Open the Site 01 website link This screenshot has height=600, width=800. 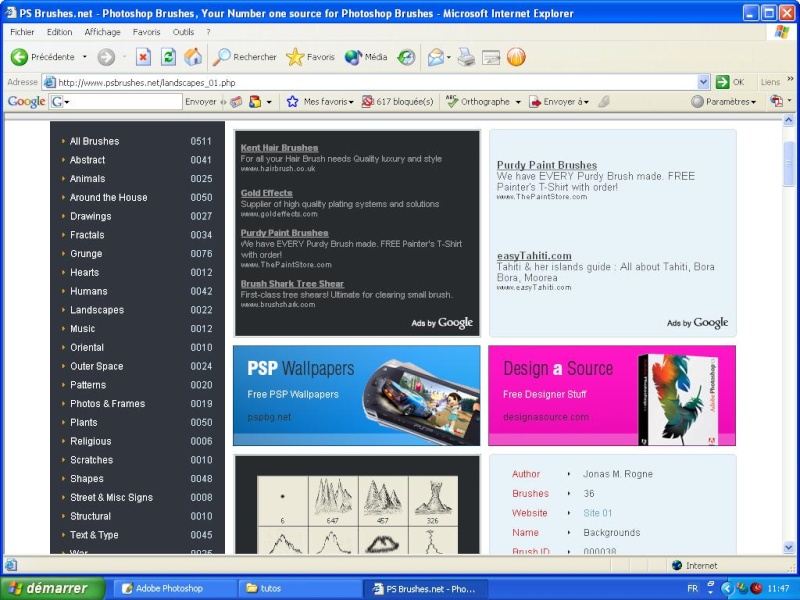click(x=597, y=513)
